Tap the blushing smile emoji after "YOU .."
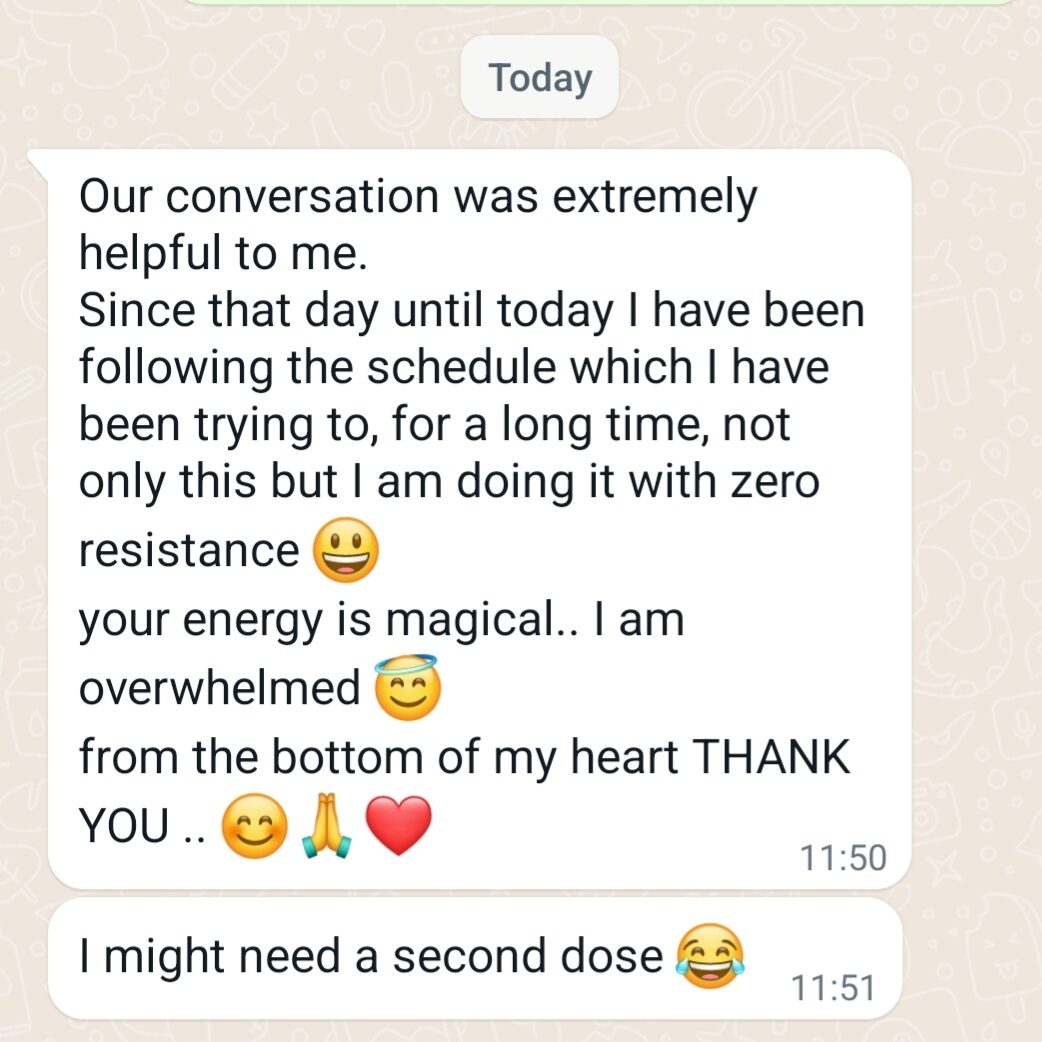This screenshot has height=1042, width=1042. [x=255, y=825]
